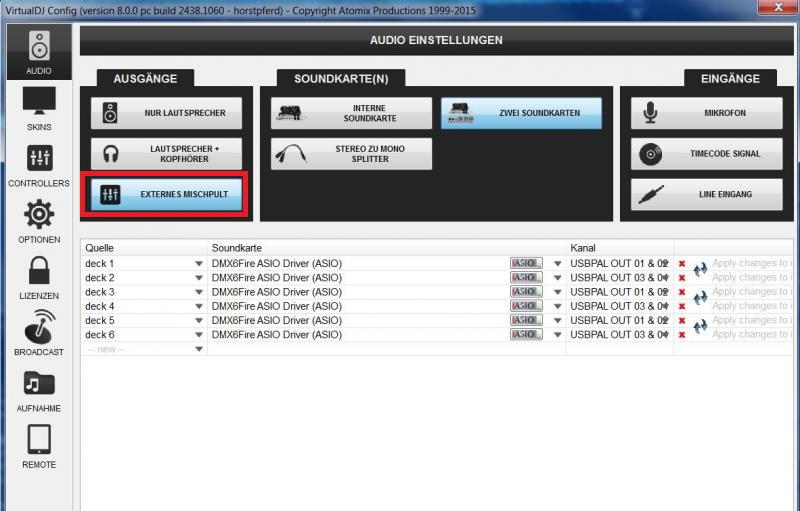Open the SKINS section in sidebar
The width and height of the screenshot is (800, 511).
tap(39, 109)
